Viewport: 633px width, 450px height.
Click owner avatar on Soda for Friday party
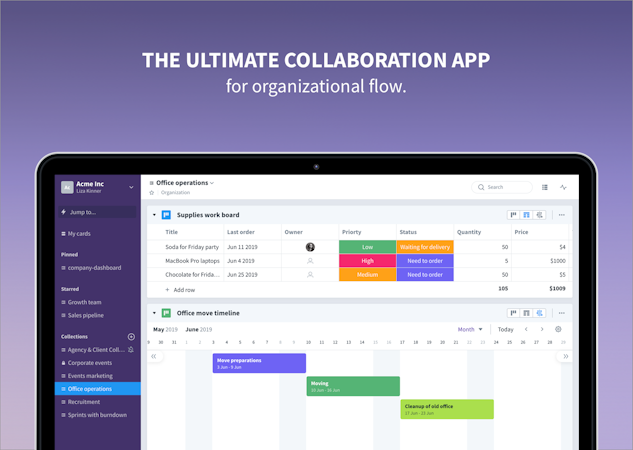tap(310, 247)
